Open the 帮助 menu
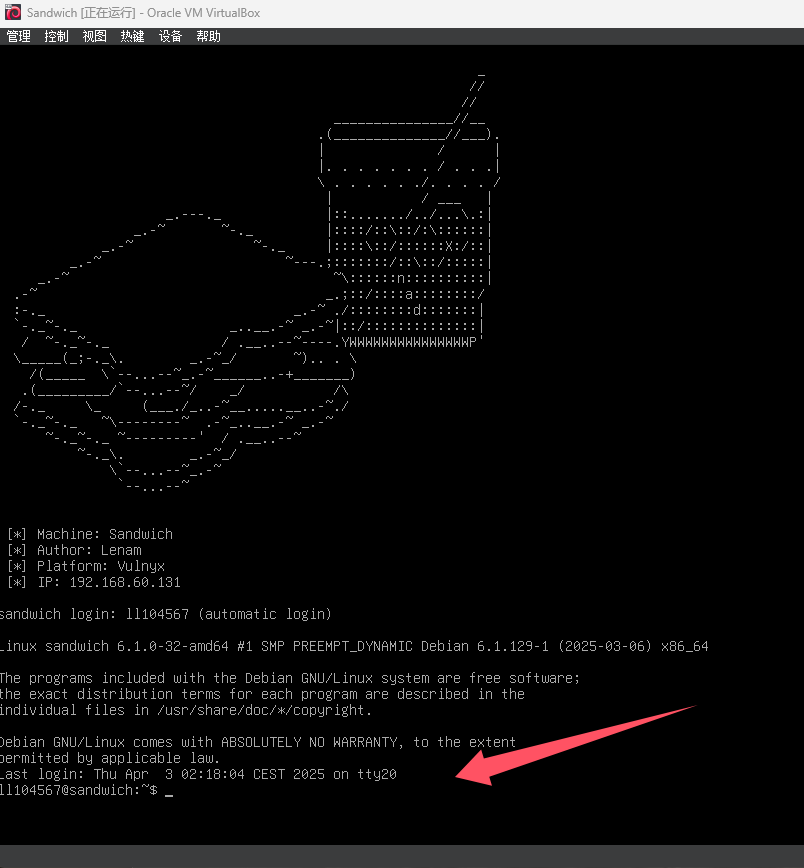 click(208, 36)
